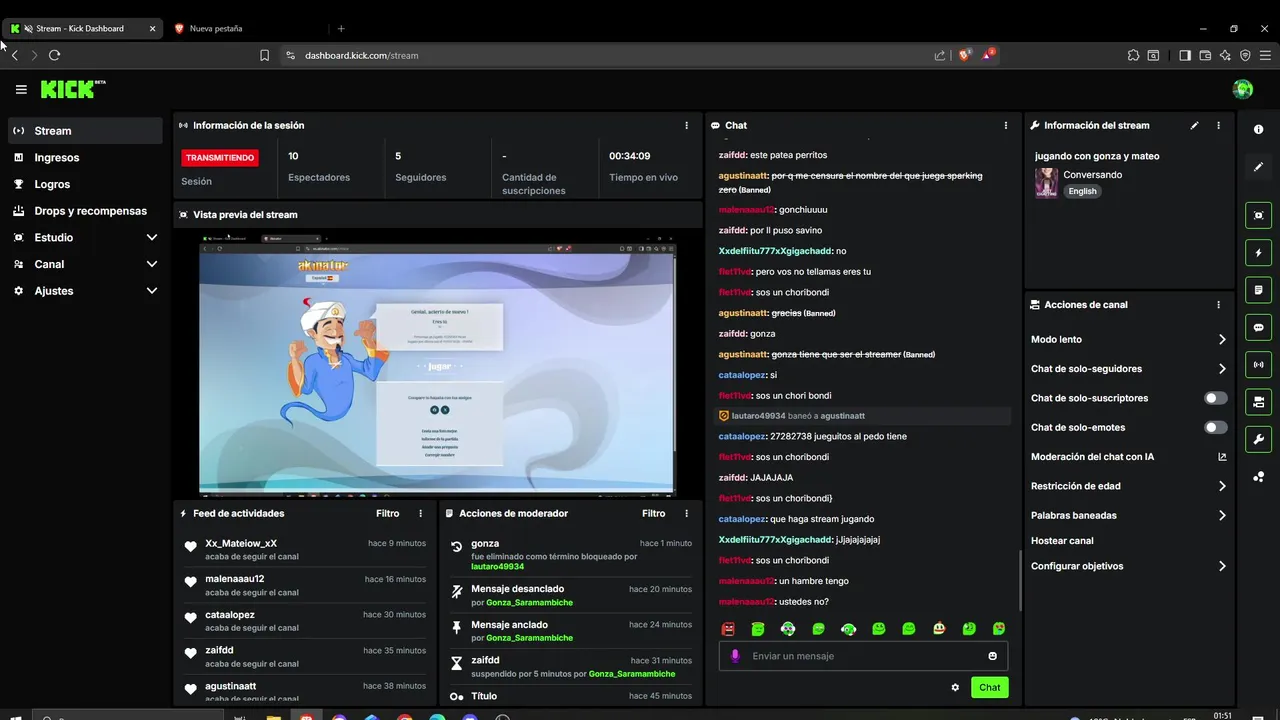Toggle the document icon in the right sidebar
This screenshot has width=1280, height=720.
1259,290
